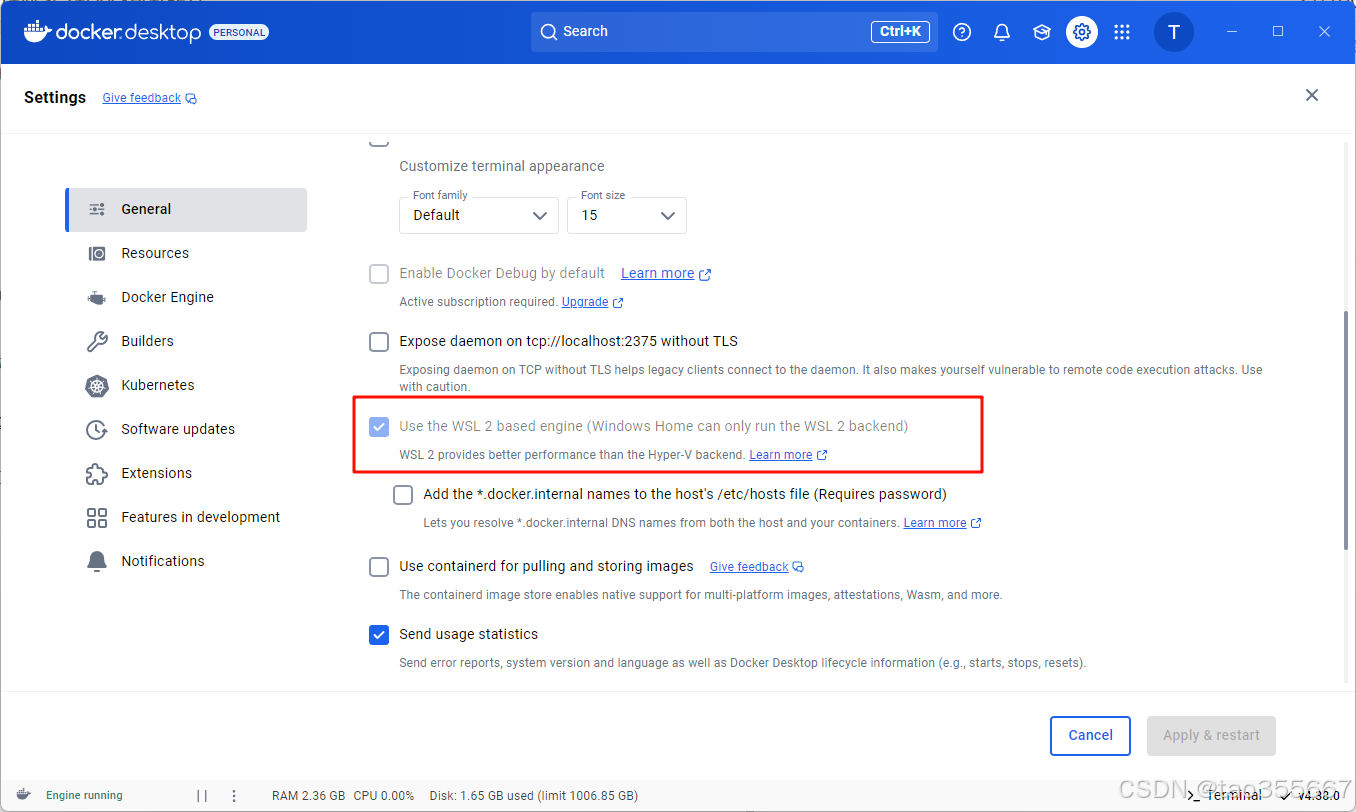Viewport: 1356px width, 812px height.
Task: Click the Upgrade subscription link
Action: pyautogui.click(x=585, y=302)
